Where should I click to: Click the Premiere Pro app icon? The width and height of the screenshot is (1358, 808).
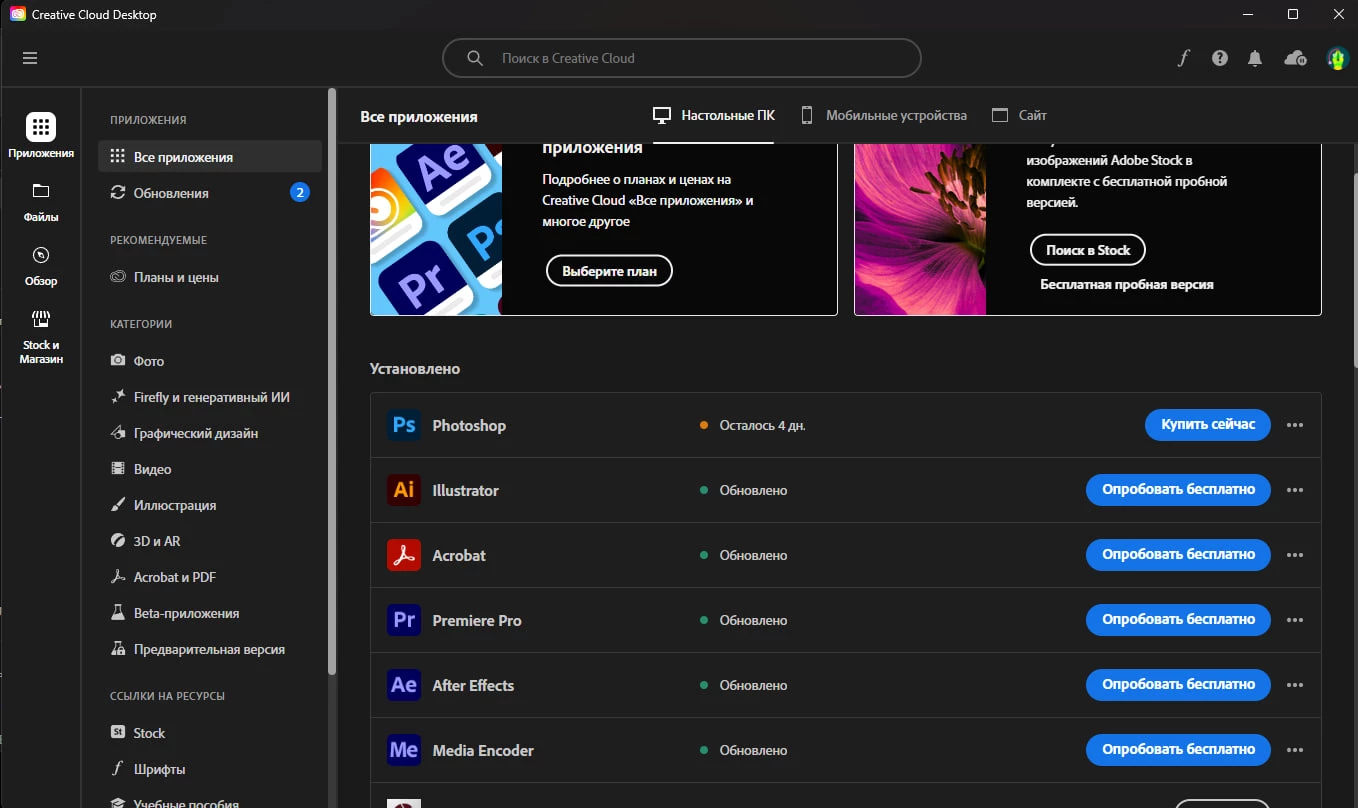click(404, 620)
